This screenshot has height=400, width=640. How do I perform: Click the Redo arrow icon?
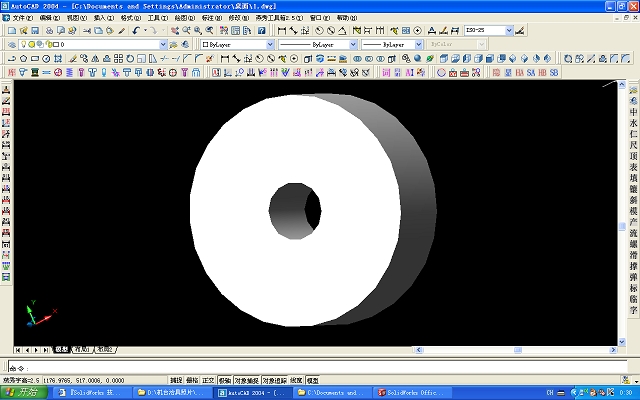point(153,31)
